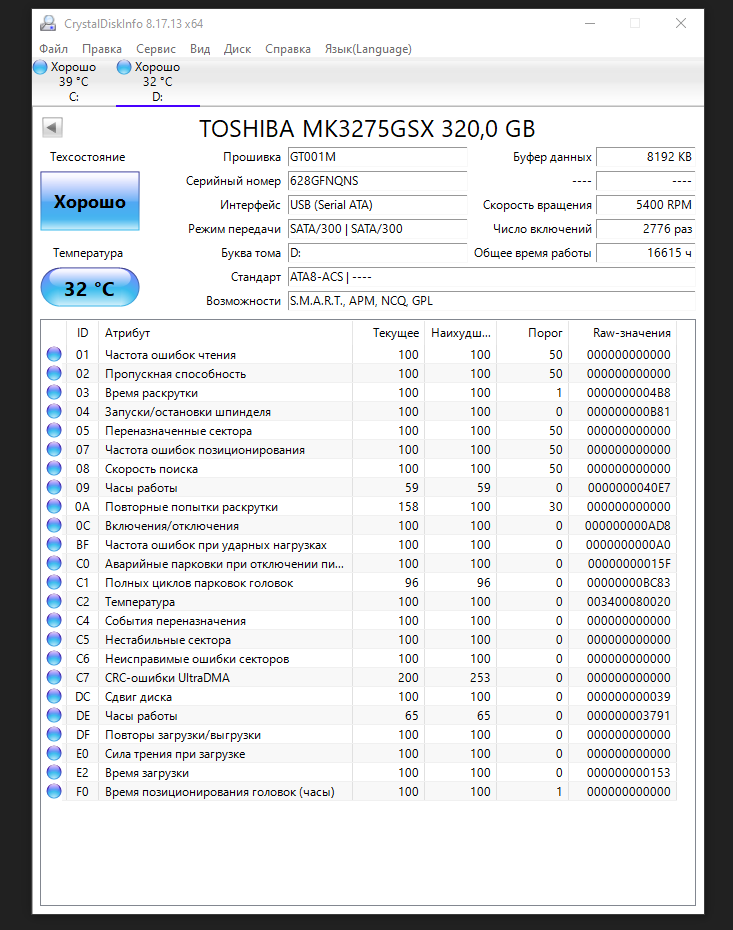Screen dimensions: 733x930
Task: Open the Язык(Language) menu
Action: point(368,49)
